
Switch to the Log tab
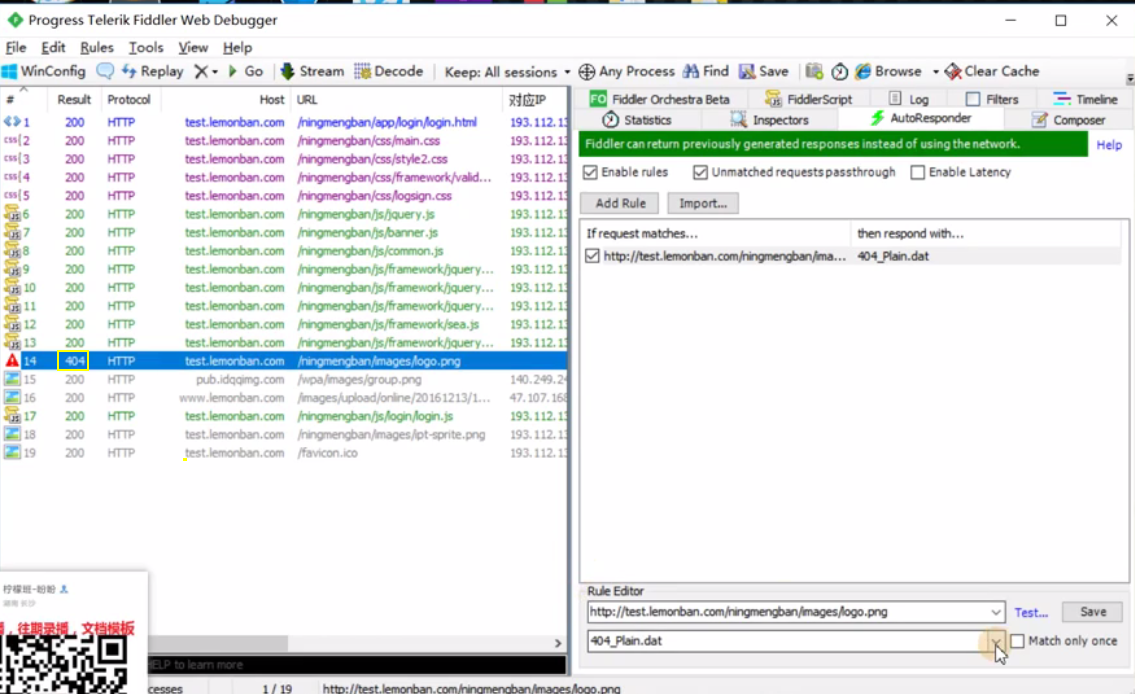click(x=908, y=99)
